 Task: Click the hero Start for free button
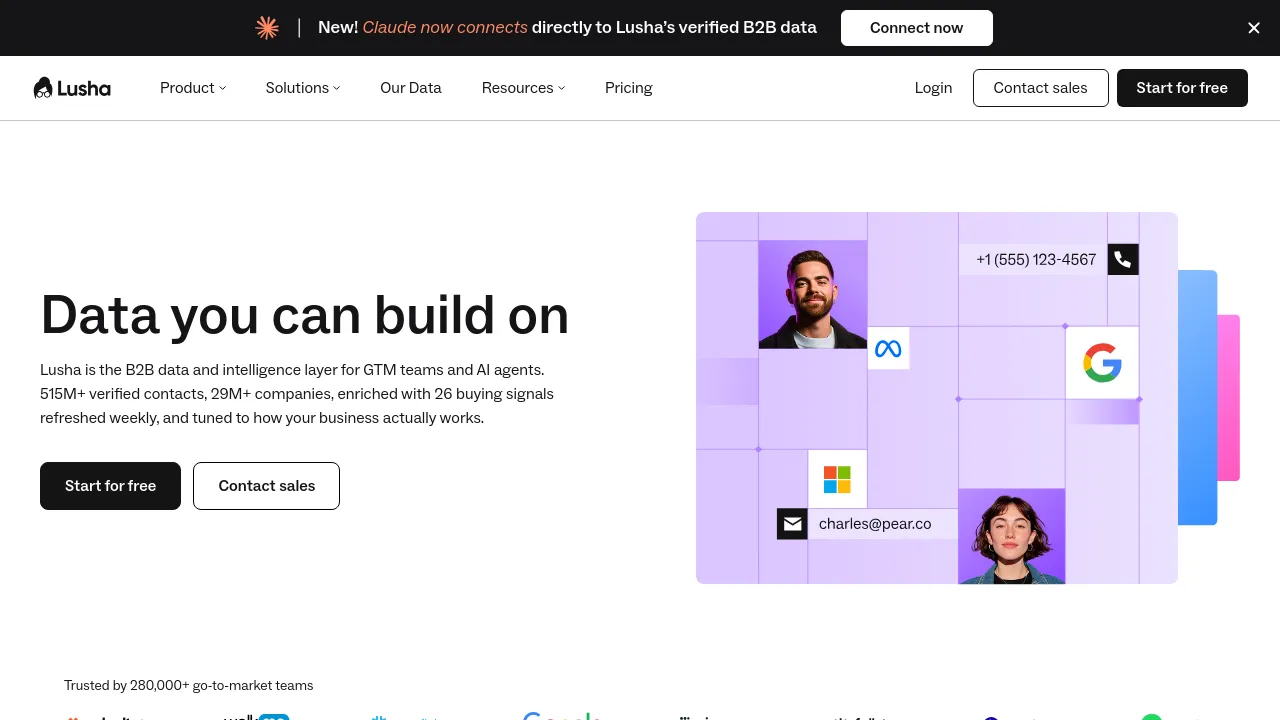pos(110,486)
